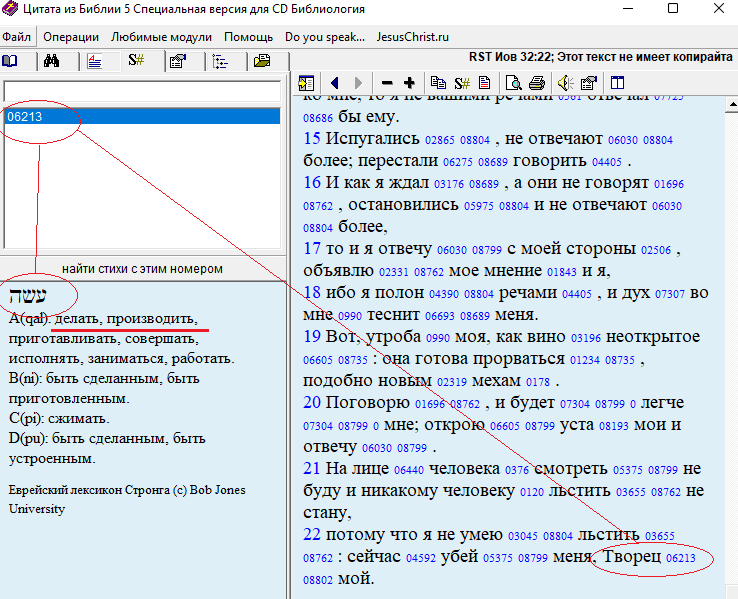Viewport: 738px width, 599px height.
Task: Open the binoculars search tab
Action: point(53,61)
